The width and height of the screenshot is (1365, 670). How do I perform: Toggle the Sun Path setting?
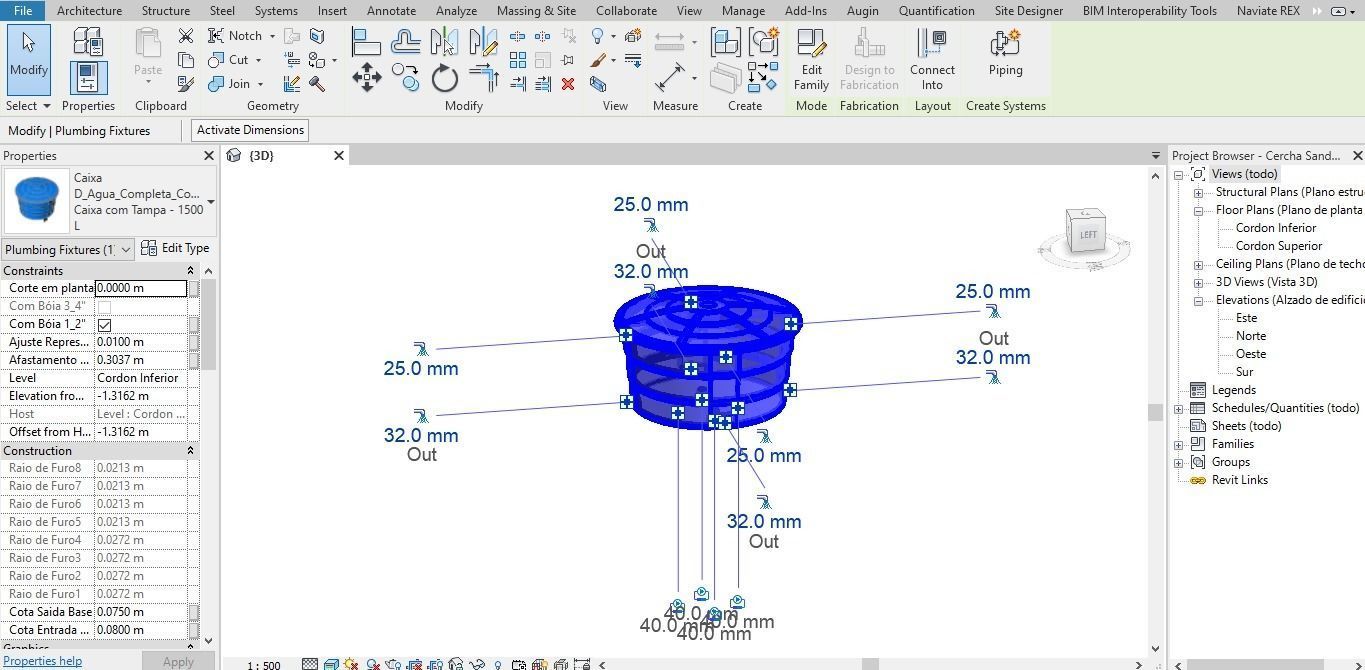tap(353, 663)
